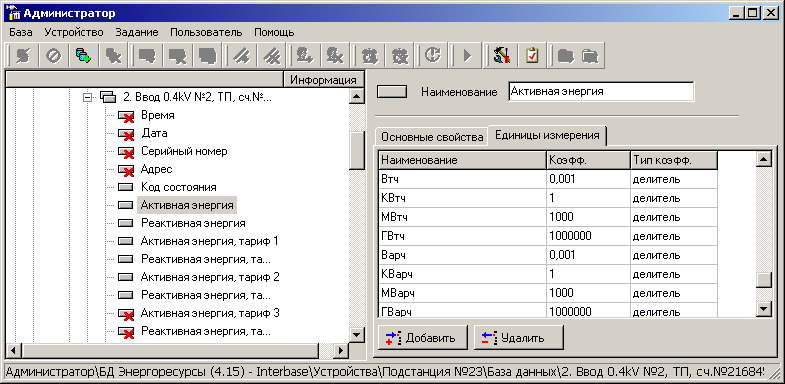Click the play arrow toolbar icon
The height and width of the screenshot is (384, 785).
[x=468, y=56]
